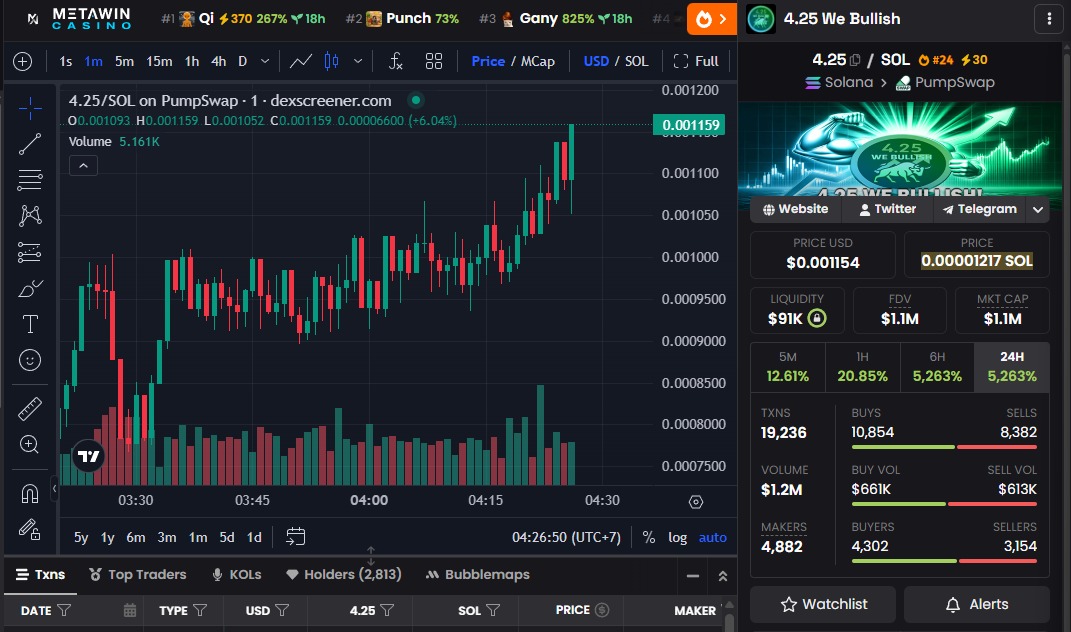Switch to the Txns tab
This screenshot has width=1071, height=632.
[x=40, y=575]
